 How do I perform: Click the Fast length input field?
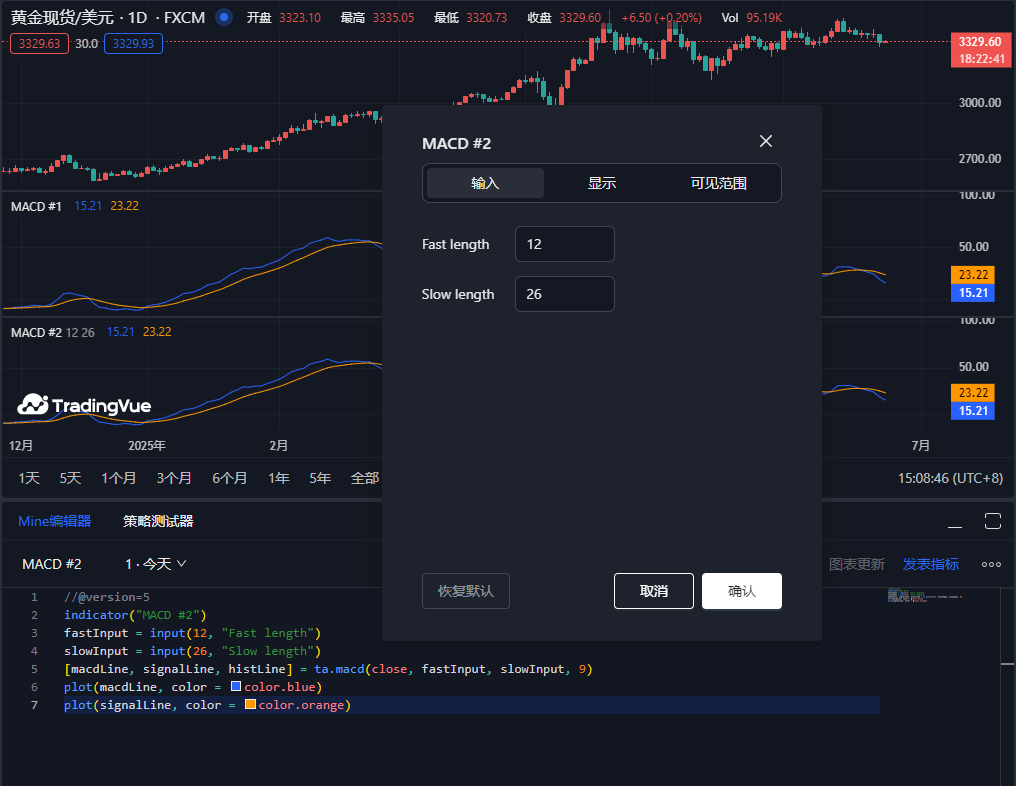point(564,244)
